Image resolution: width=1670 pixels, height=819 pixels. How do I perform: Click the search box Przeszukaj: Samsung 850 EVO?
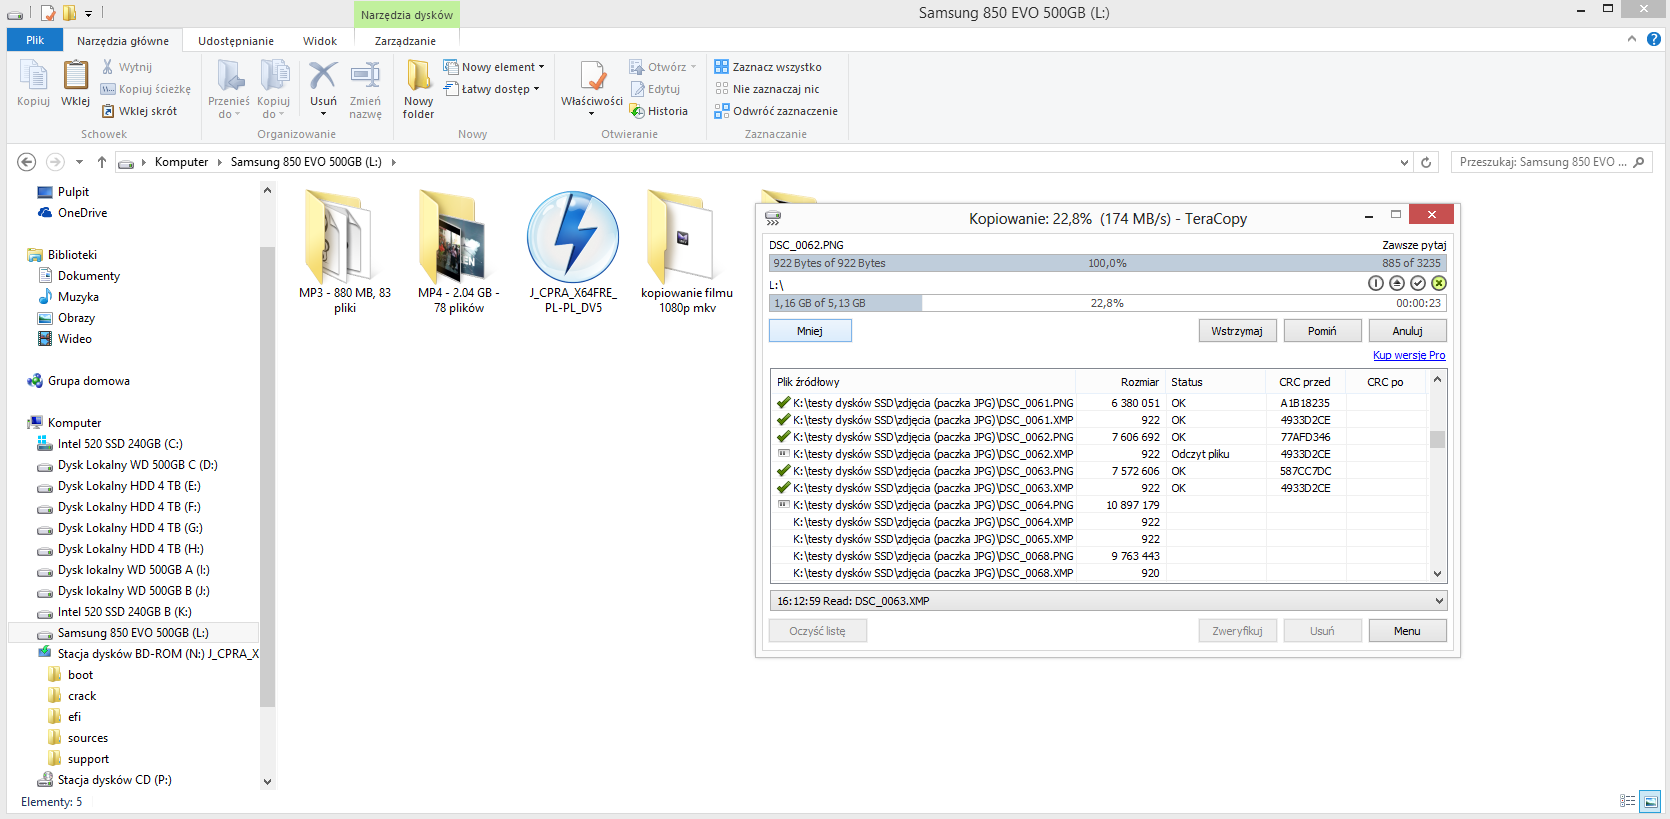click(1551, 162)
